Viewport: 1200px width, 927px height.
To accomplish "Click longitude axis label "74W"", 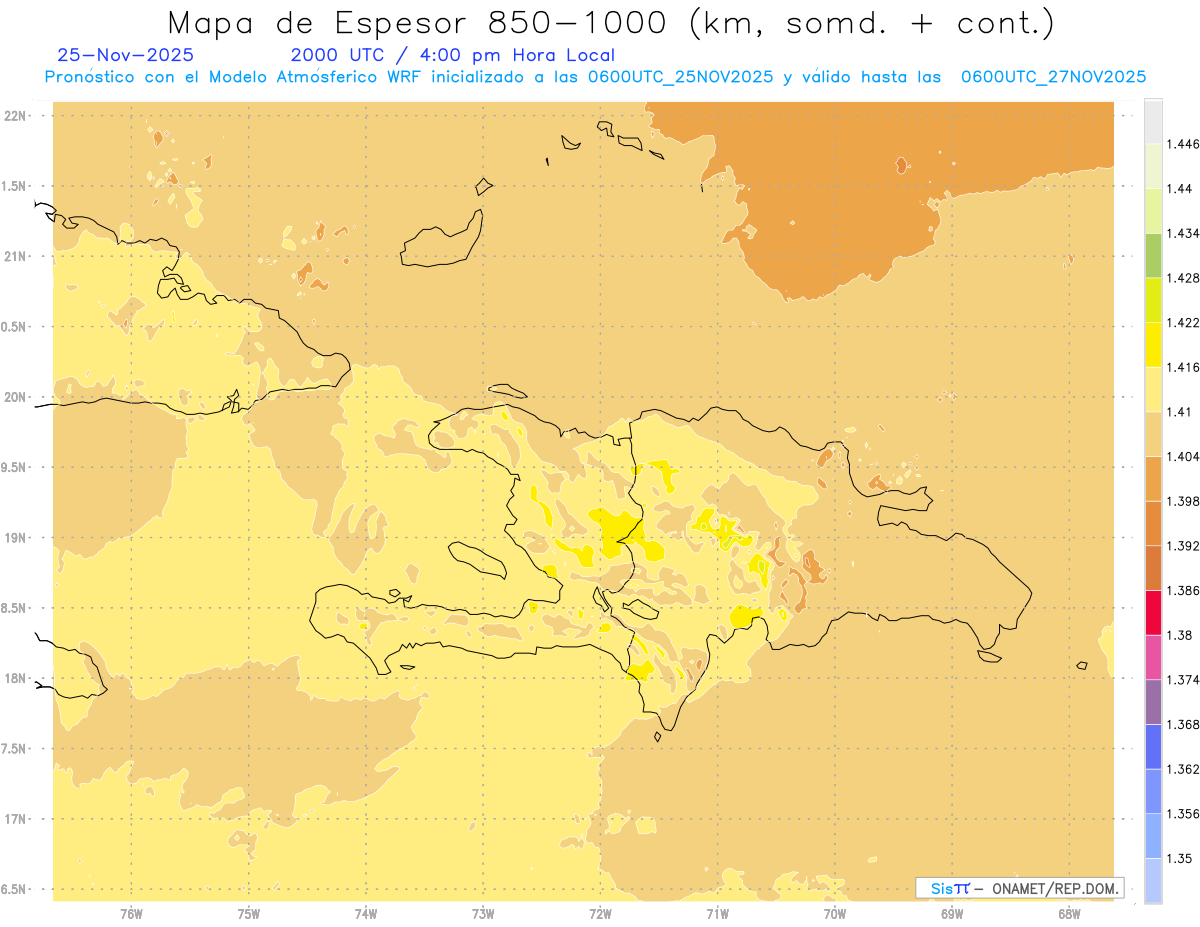I will (x=365, y=914).
